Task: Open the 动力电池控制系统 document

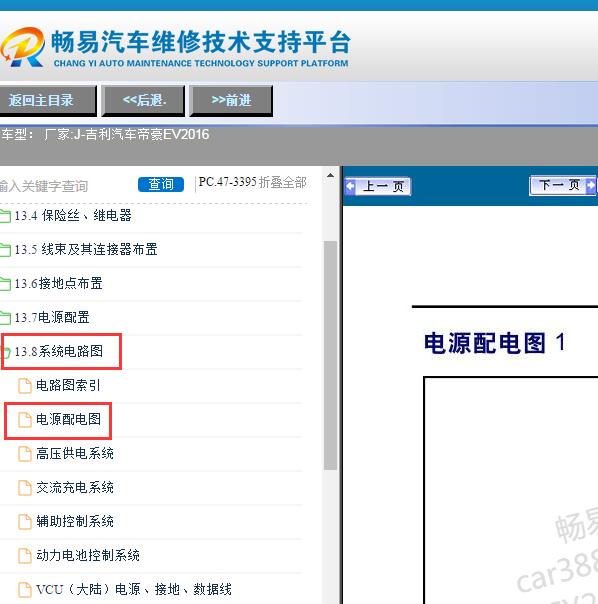Action: tap(88, 555)
